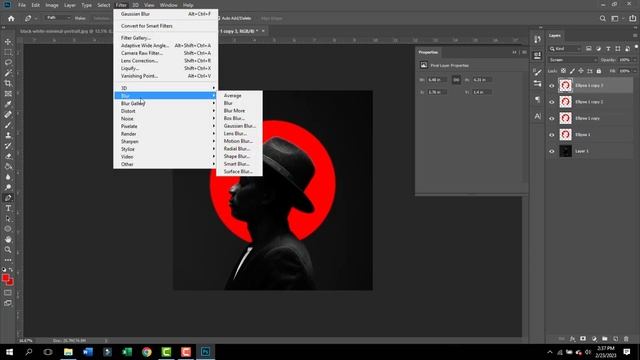Hide the Layer 1 layer
The width and height of the screenshot is (640, 360).
click(x=552, y=151)
